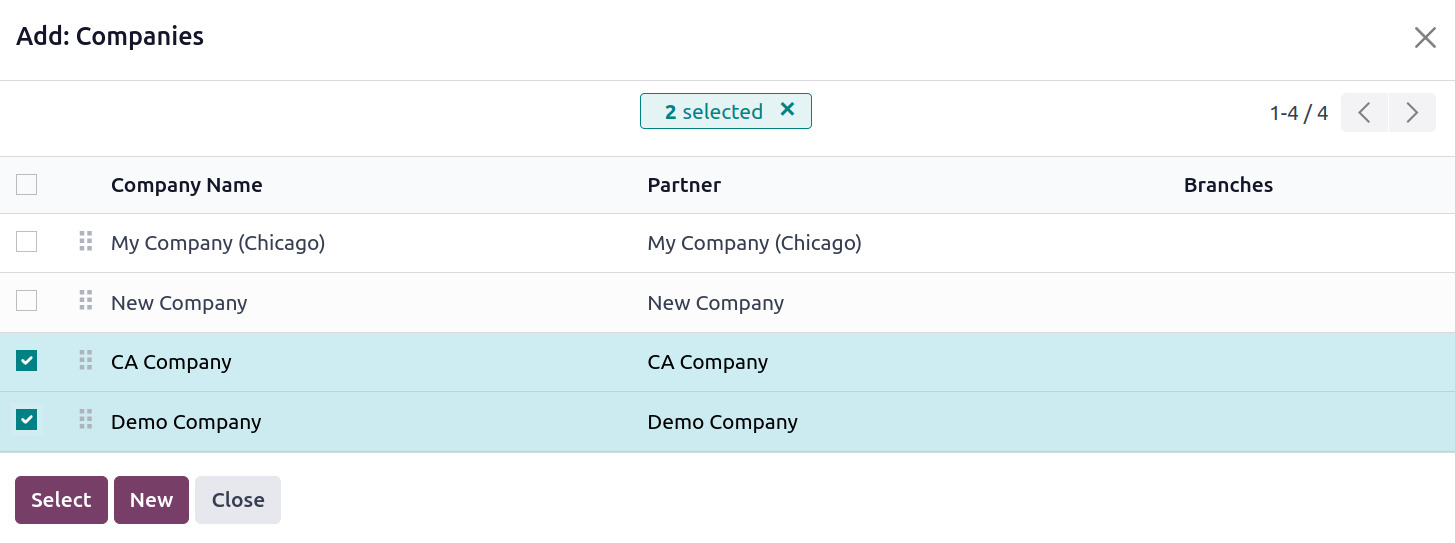Sort by Company Name column header
Screen dimensions: 1455x543
[187, 185]
